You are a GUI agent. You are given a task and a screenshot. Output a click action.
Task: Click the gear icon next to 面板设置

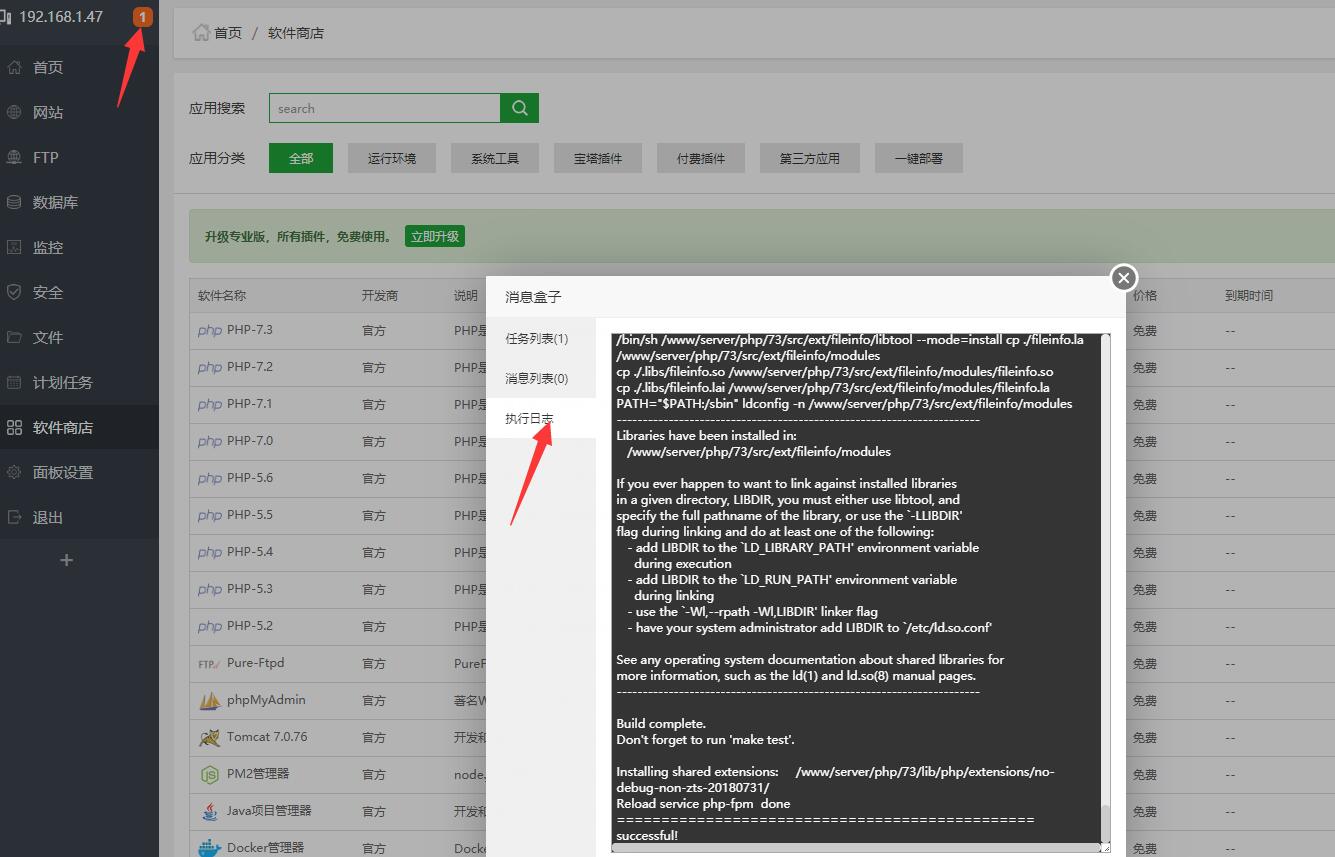[x=14, y=473]
